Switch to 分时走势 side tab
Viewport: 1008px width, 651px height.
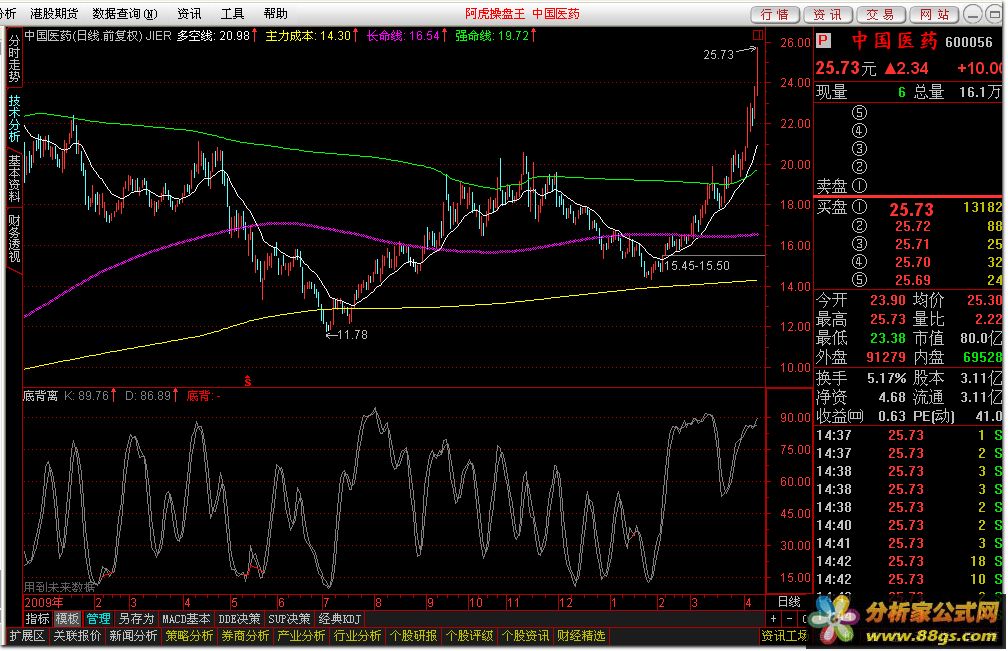tap(14, 58)
